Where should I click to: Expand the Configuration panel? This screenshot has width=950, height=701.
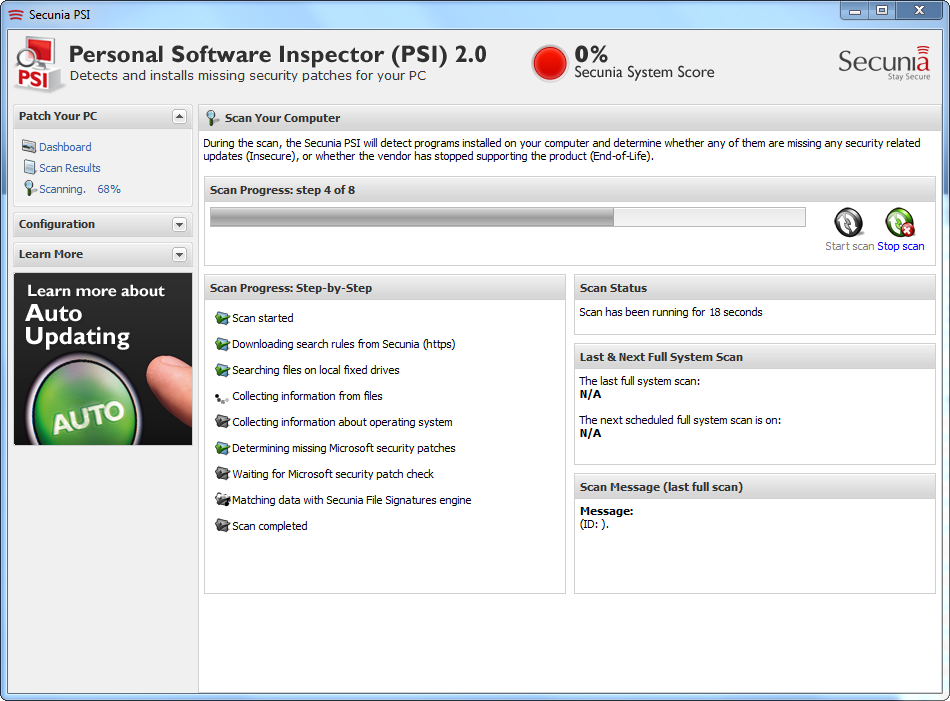pyautogui.click(x=179, y=225)
